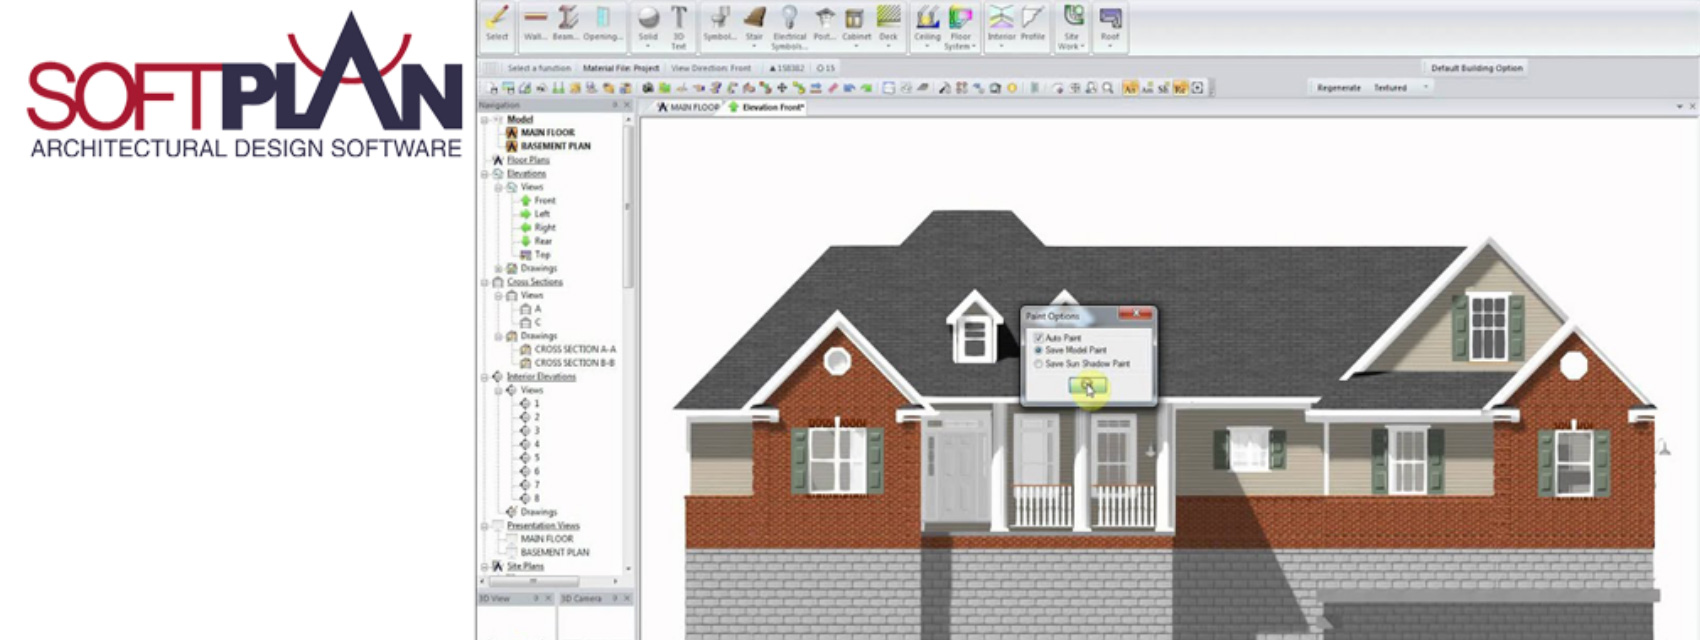Collapse the Elevations tree node
The height and width of the screenshot is (640, 1700).
pos(485,174)
